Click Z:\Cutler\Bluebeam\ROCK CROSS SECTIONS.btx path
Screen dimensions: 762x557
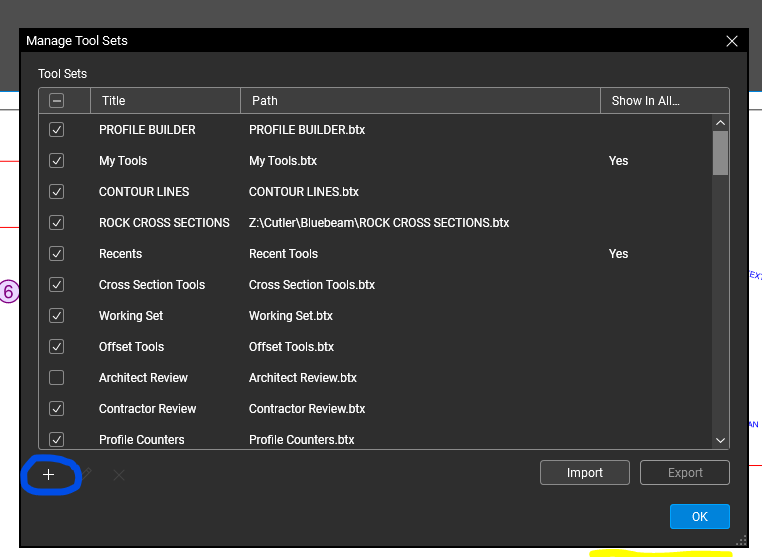[x=379, y=223]
